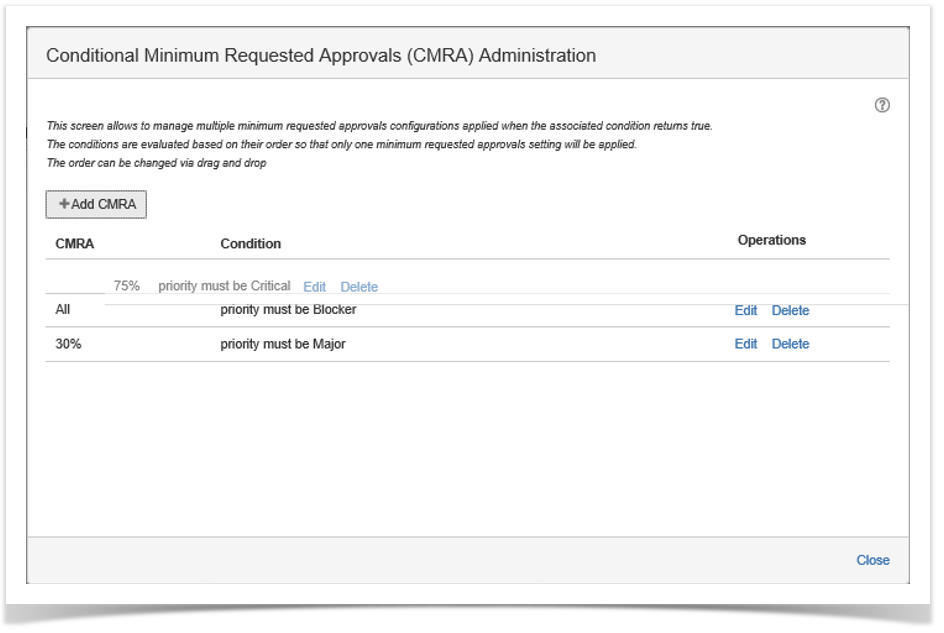Select the All value in Blocker row

(63, 310)
